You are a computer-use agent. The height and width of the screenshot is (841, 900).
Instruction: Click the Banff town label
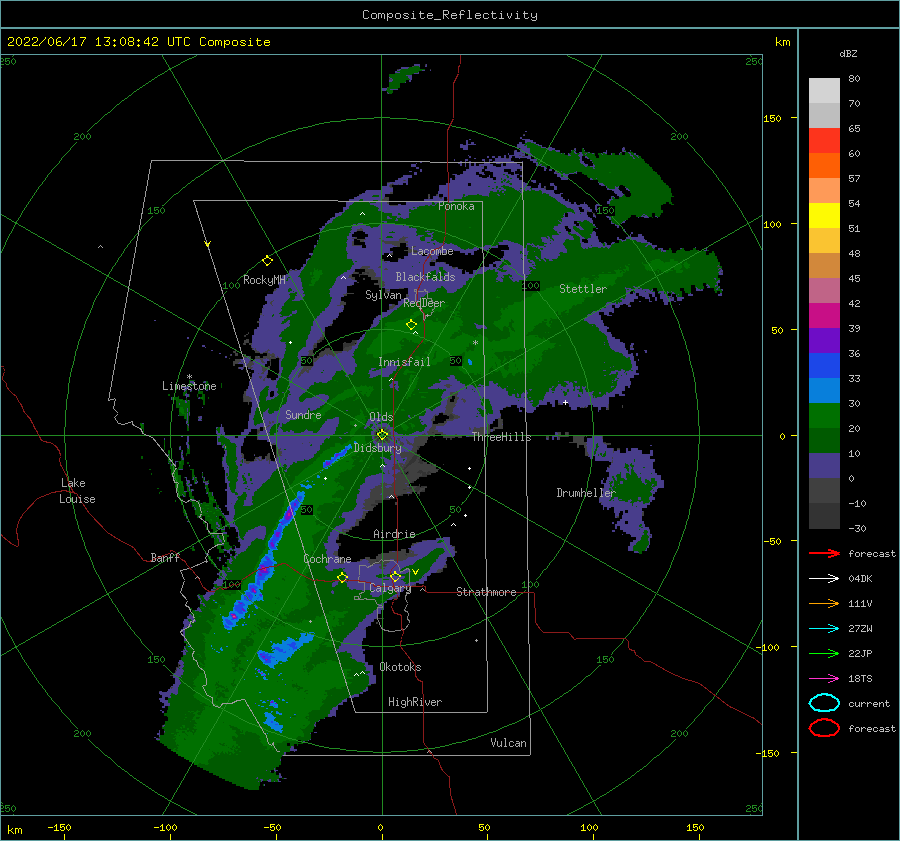pos(165,557)
